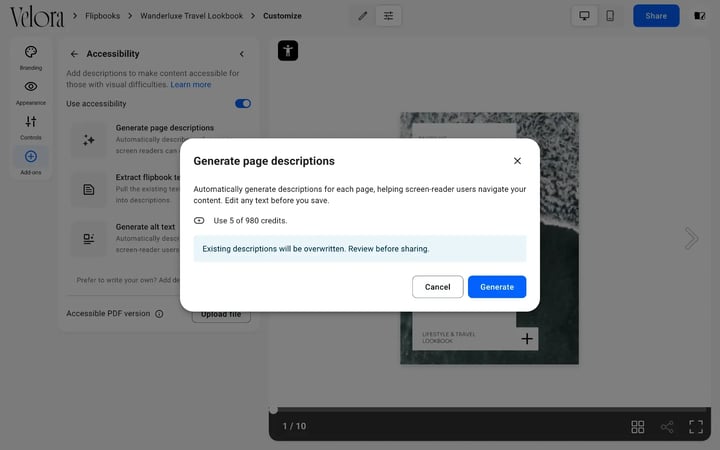Click the credits icon in the dialog
Viewport: 720px width, 450px height.
[199, 220]
